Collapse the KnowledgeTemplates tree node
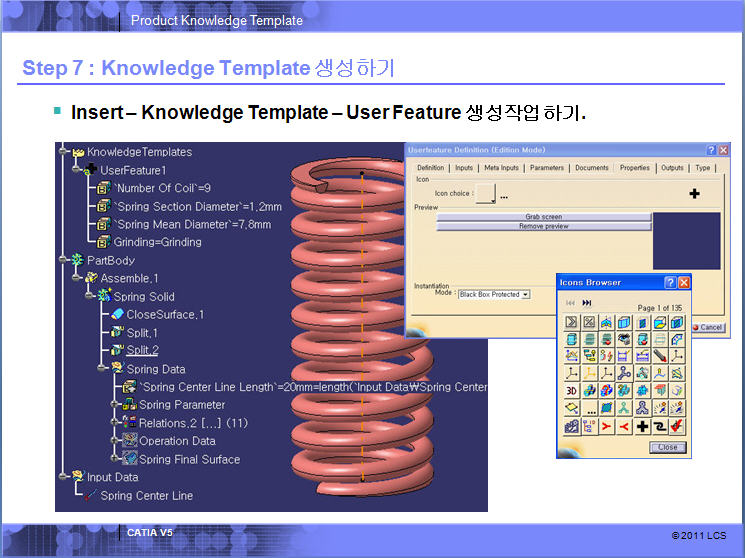Screen dimensions: 745x558 [63, 152]
